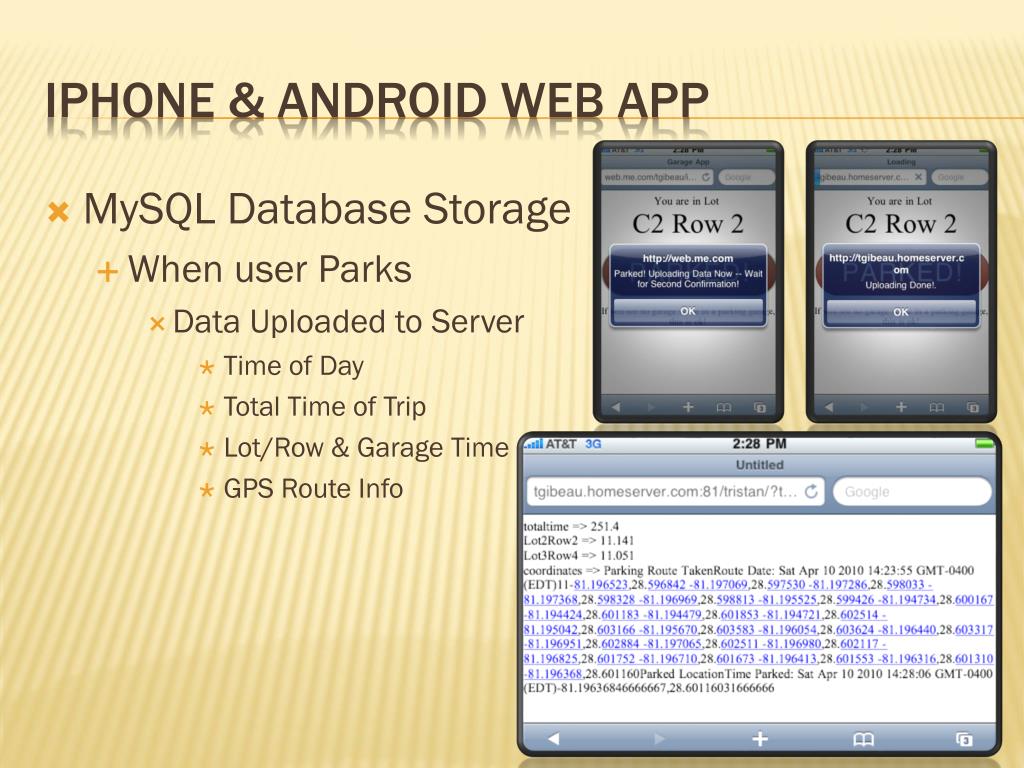Click the Total Time of Trip bullet

click(x=325, y=407)
